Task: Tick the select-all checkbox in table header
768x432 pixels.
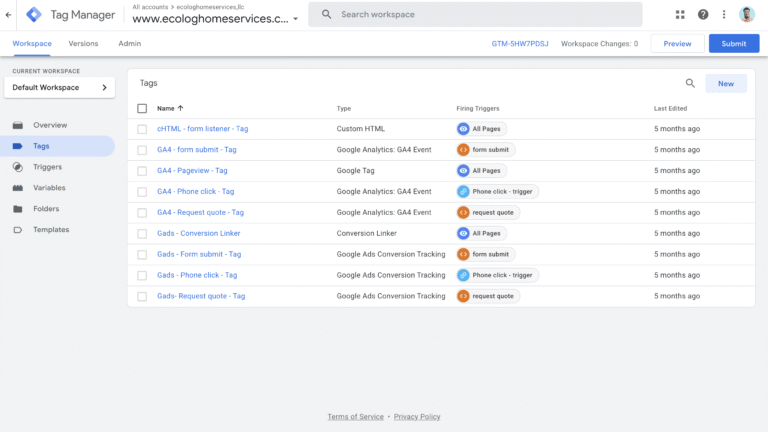Action: 142,108
